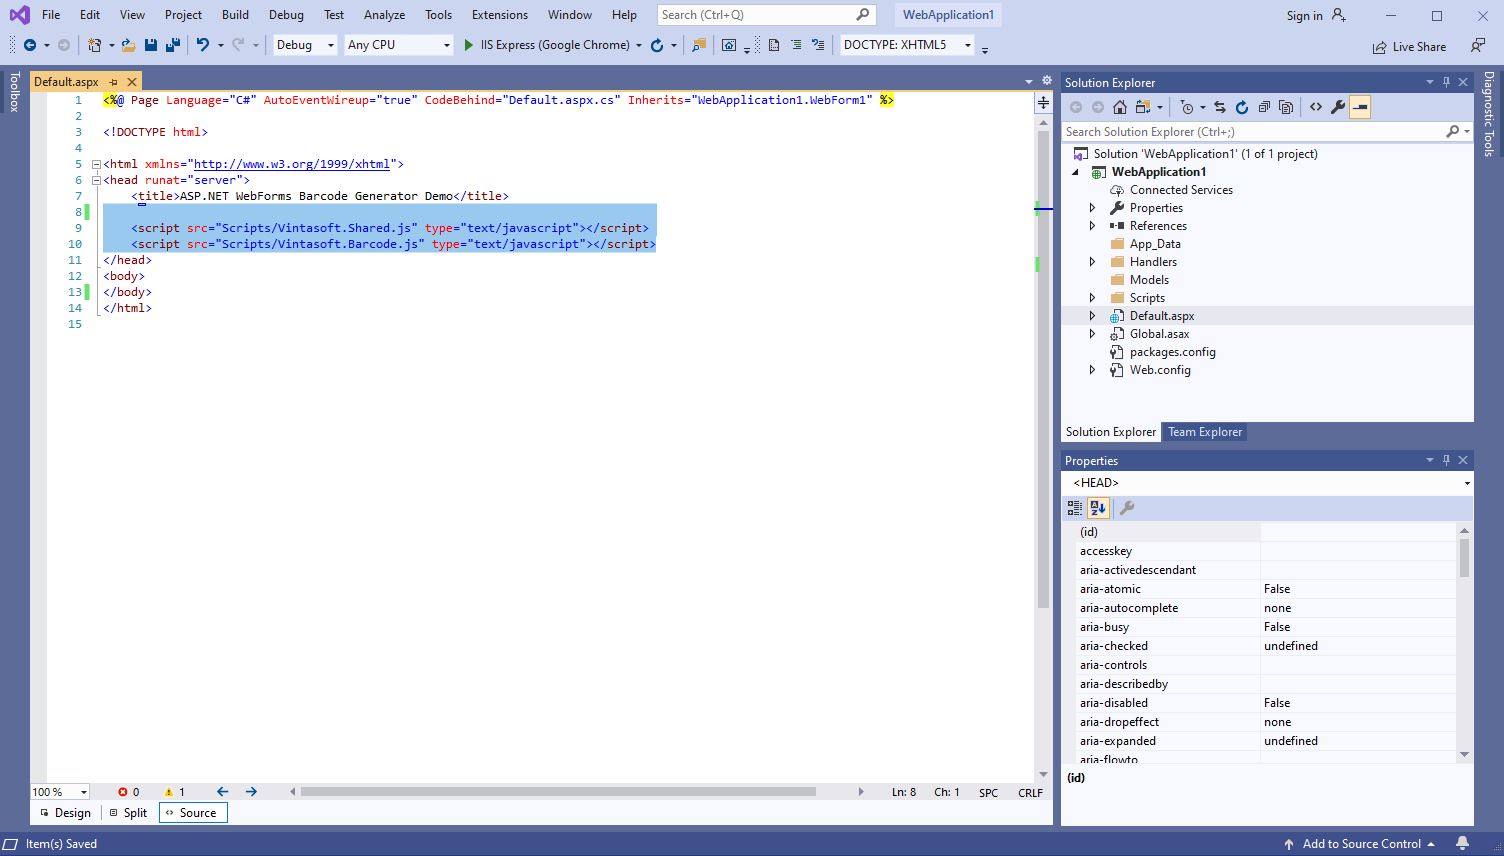Click the New Project toolbar icon
Image resolution: width=1504 pixels, height=856 pixels.
(94, 45)
